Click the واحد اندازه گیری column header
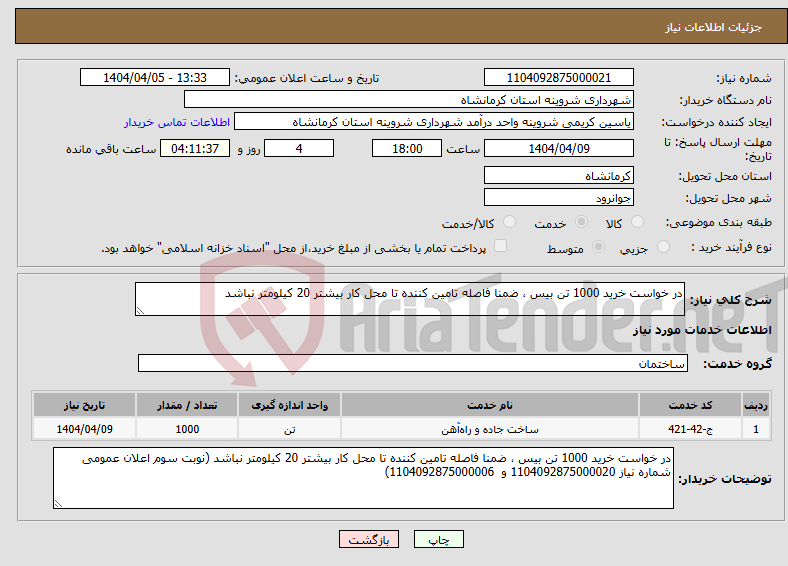 coord(289,405)
